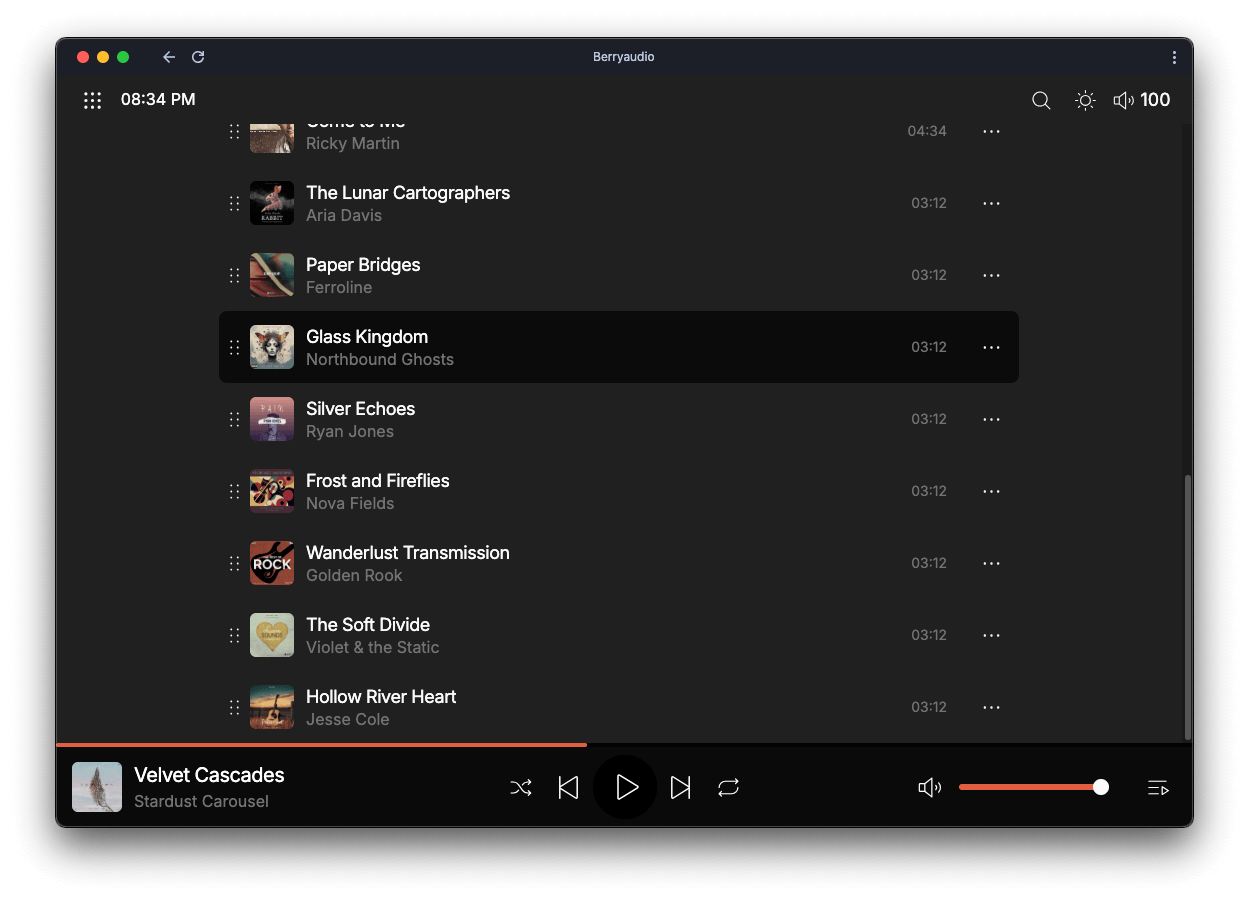Open more options for Glass Kingdom

coord(991,347)
